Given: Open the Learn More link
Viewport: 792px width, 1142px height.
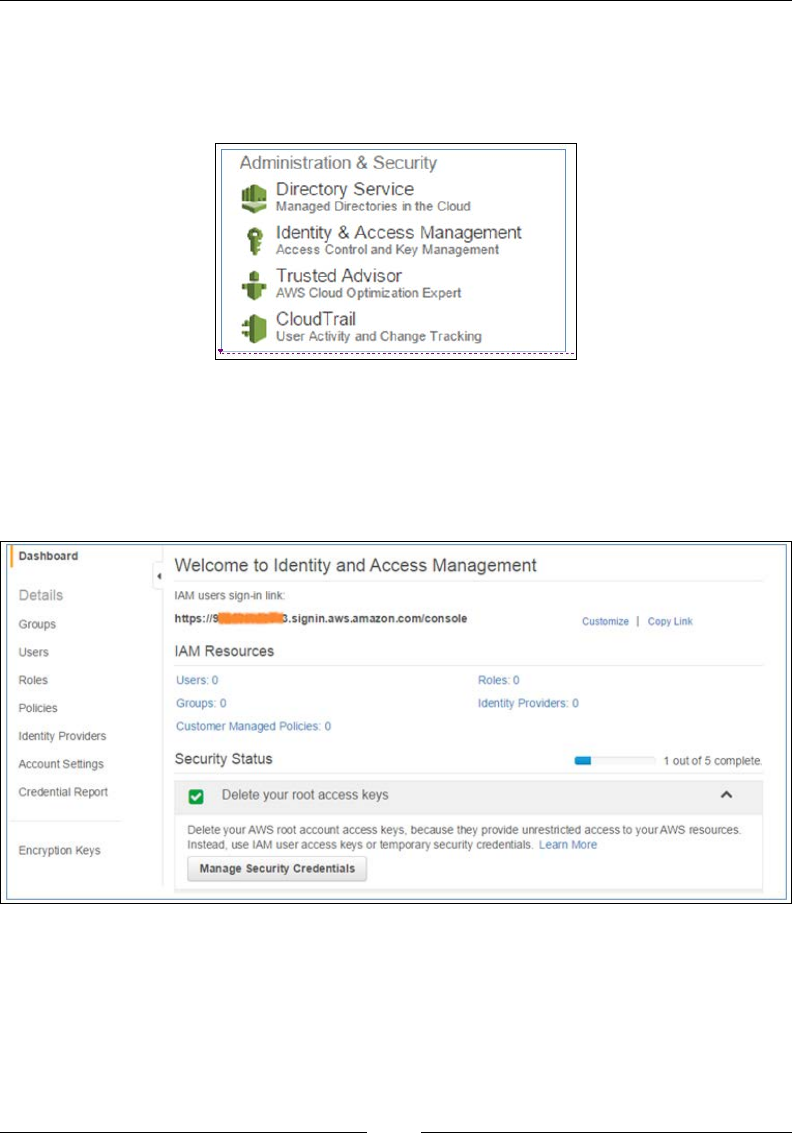Looking at the screenshot, I should tap(568, 845).
